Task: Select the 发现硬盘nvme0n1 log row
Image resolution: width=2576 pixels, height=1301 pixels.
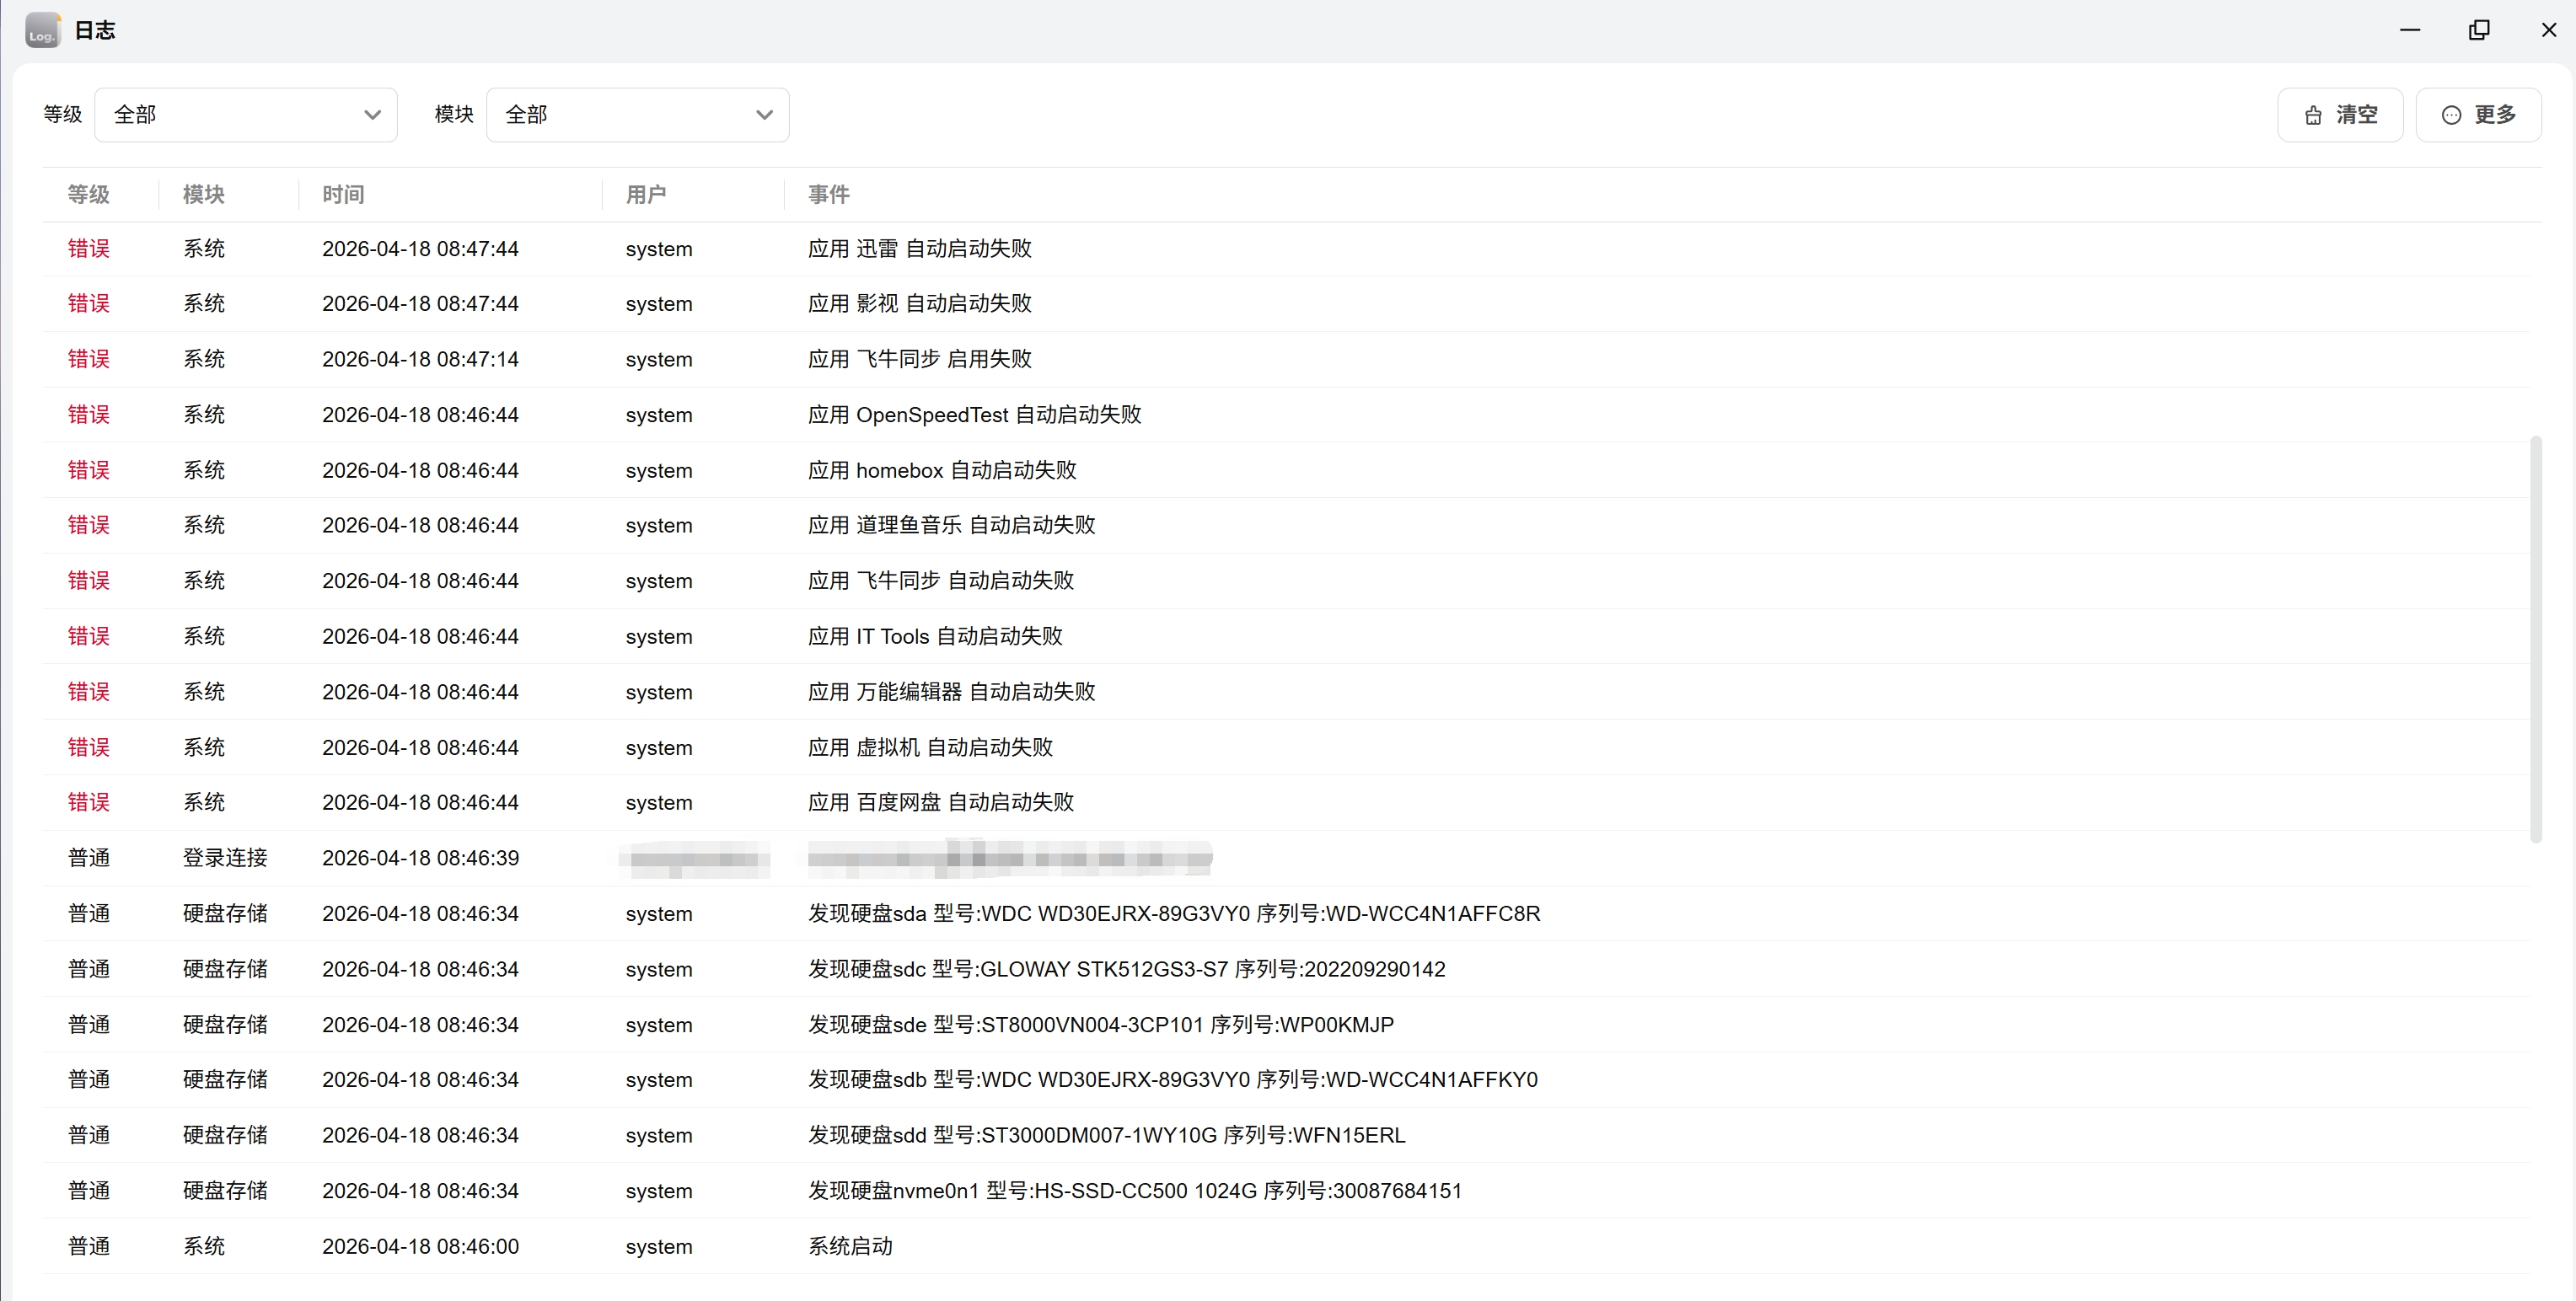Action: point(1134,1191)
